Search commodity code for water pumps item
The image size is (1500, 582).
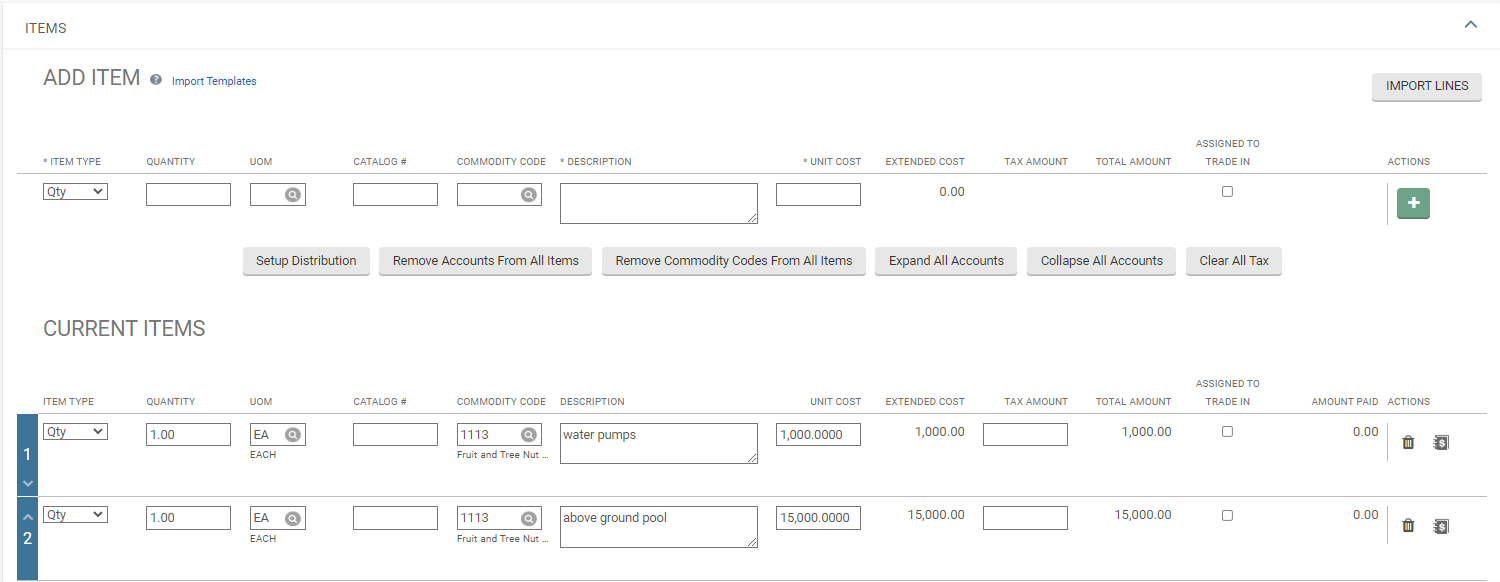coord(528,435)
